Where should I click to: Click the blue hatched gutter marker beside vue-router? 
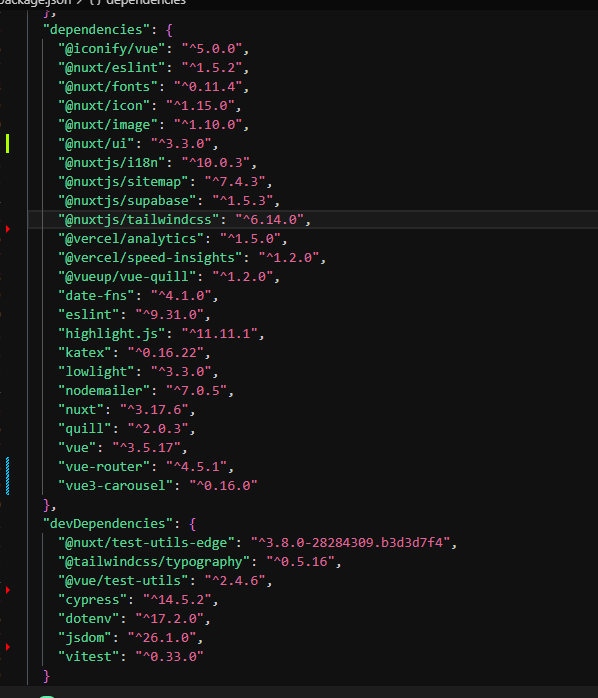click(x=8, y=475)
